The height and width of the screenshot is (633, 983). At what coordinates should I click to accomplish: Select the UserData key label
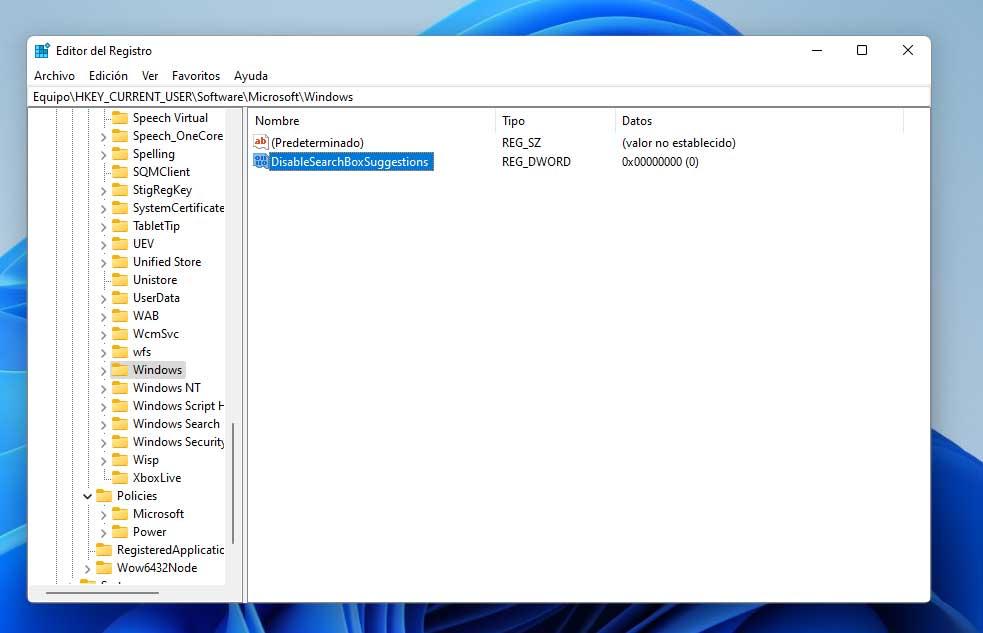coord(156,298)
